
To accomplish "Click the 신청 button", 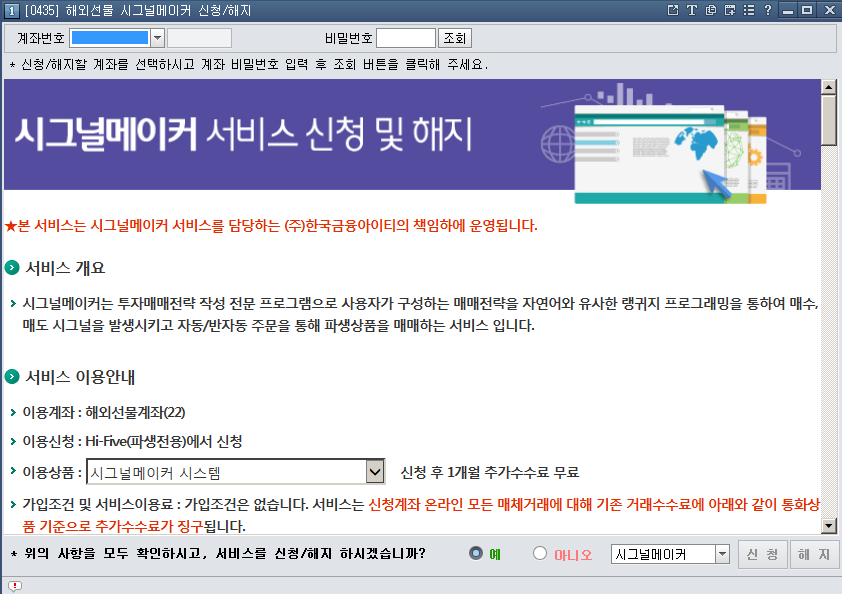I will tap(763, 554).
